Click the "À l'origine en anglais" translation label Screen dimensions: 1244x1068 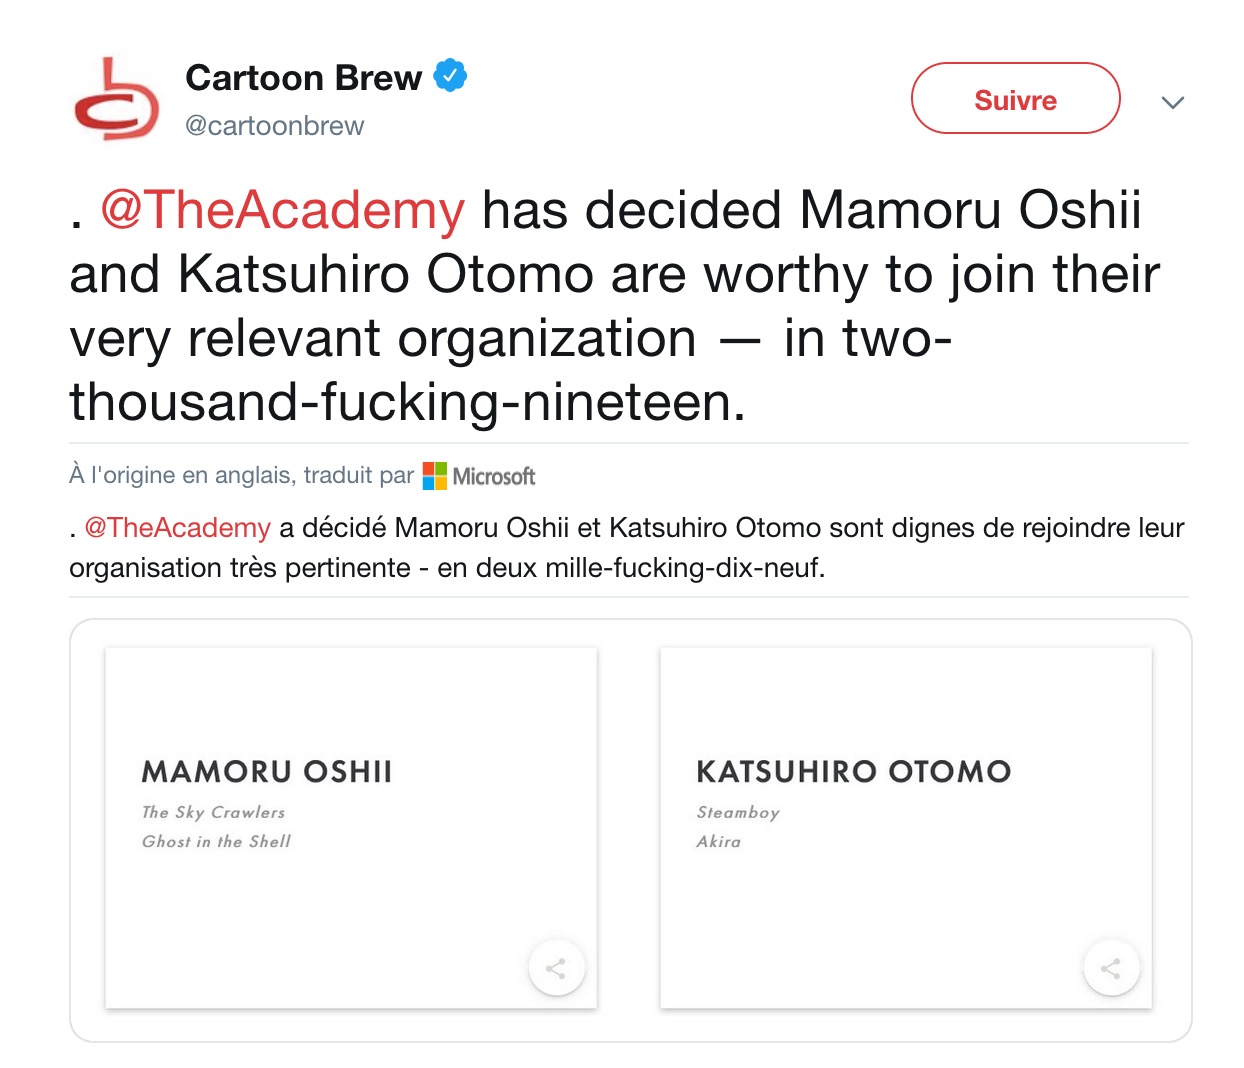[x=240, y=475]
